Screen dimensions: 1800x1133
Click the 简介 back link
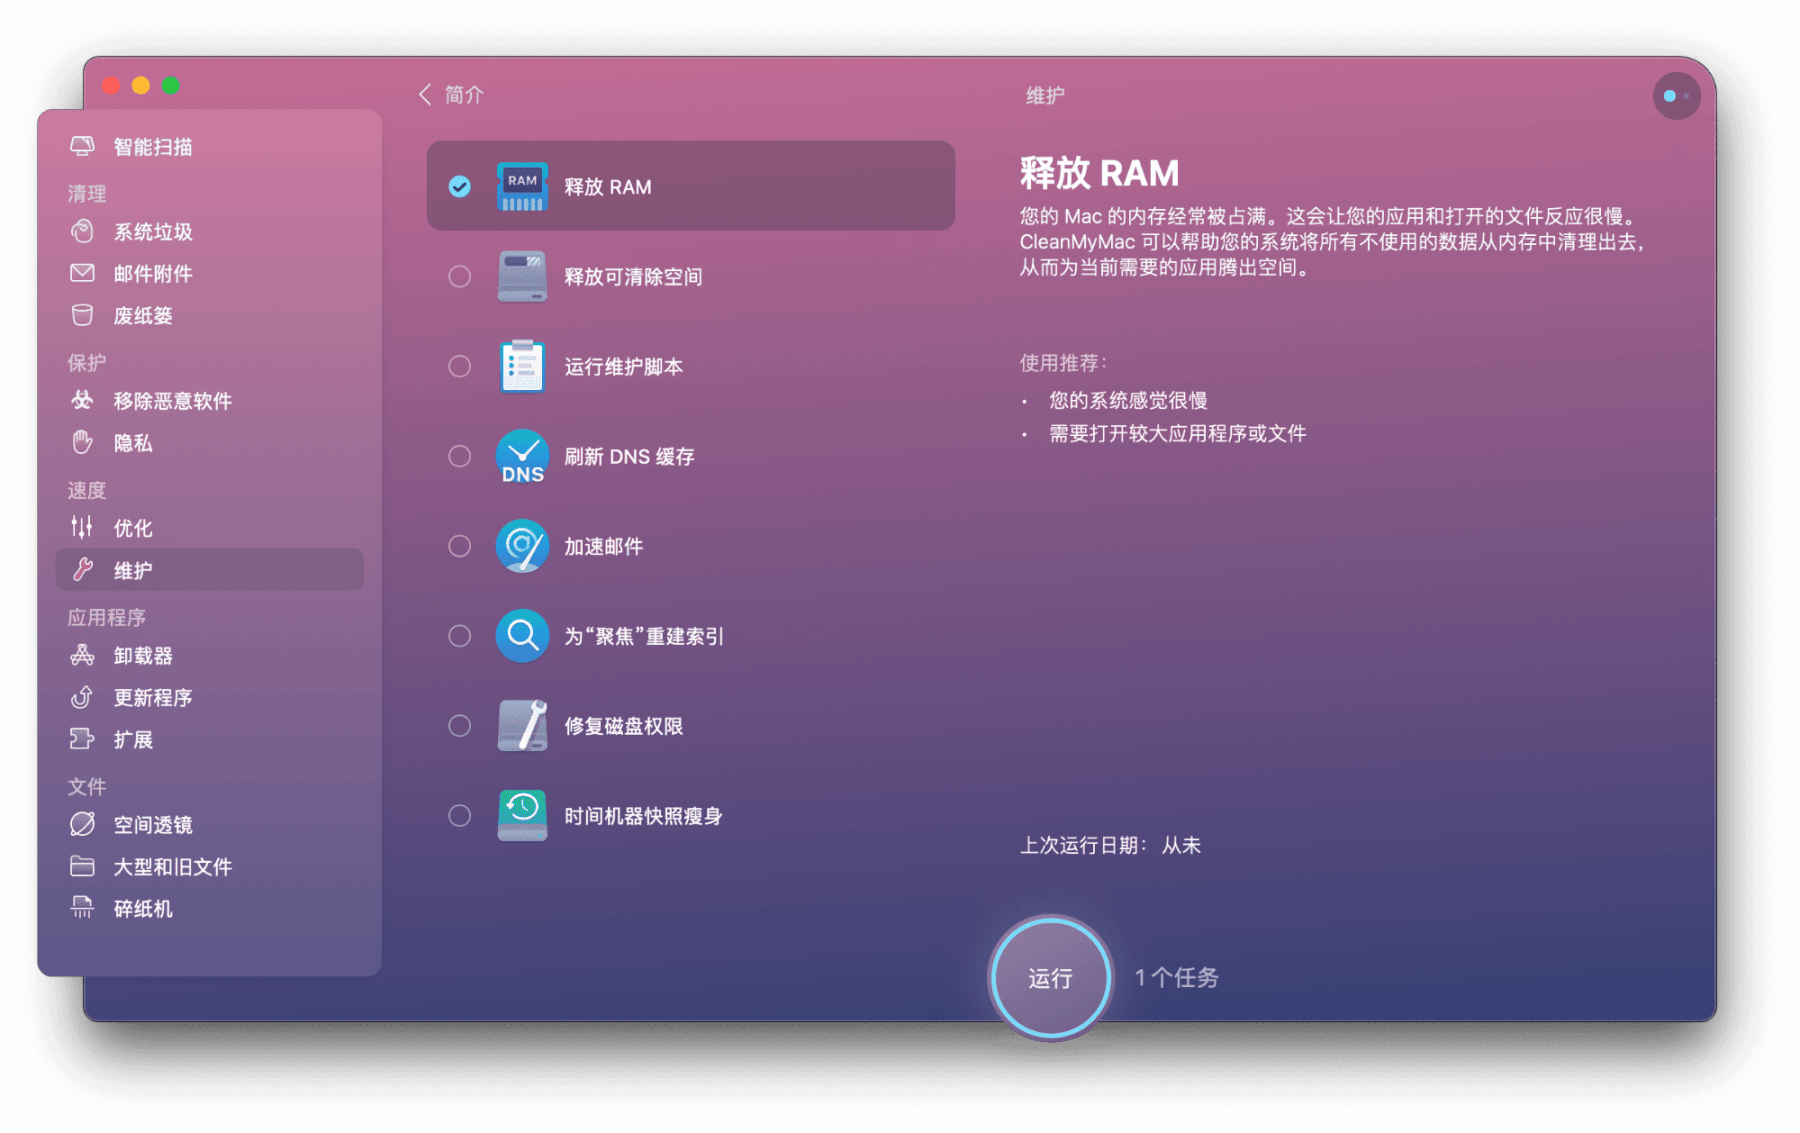464,94
